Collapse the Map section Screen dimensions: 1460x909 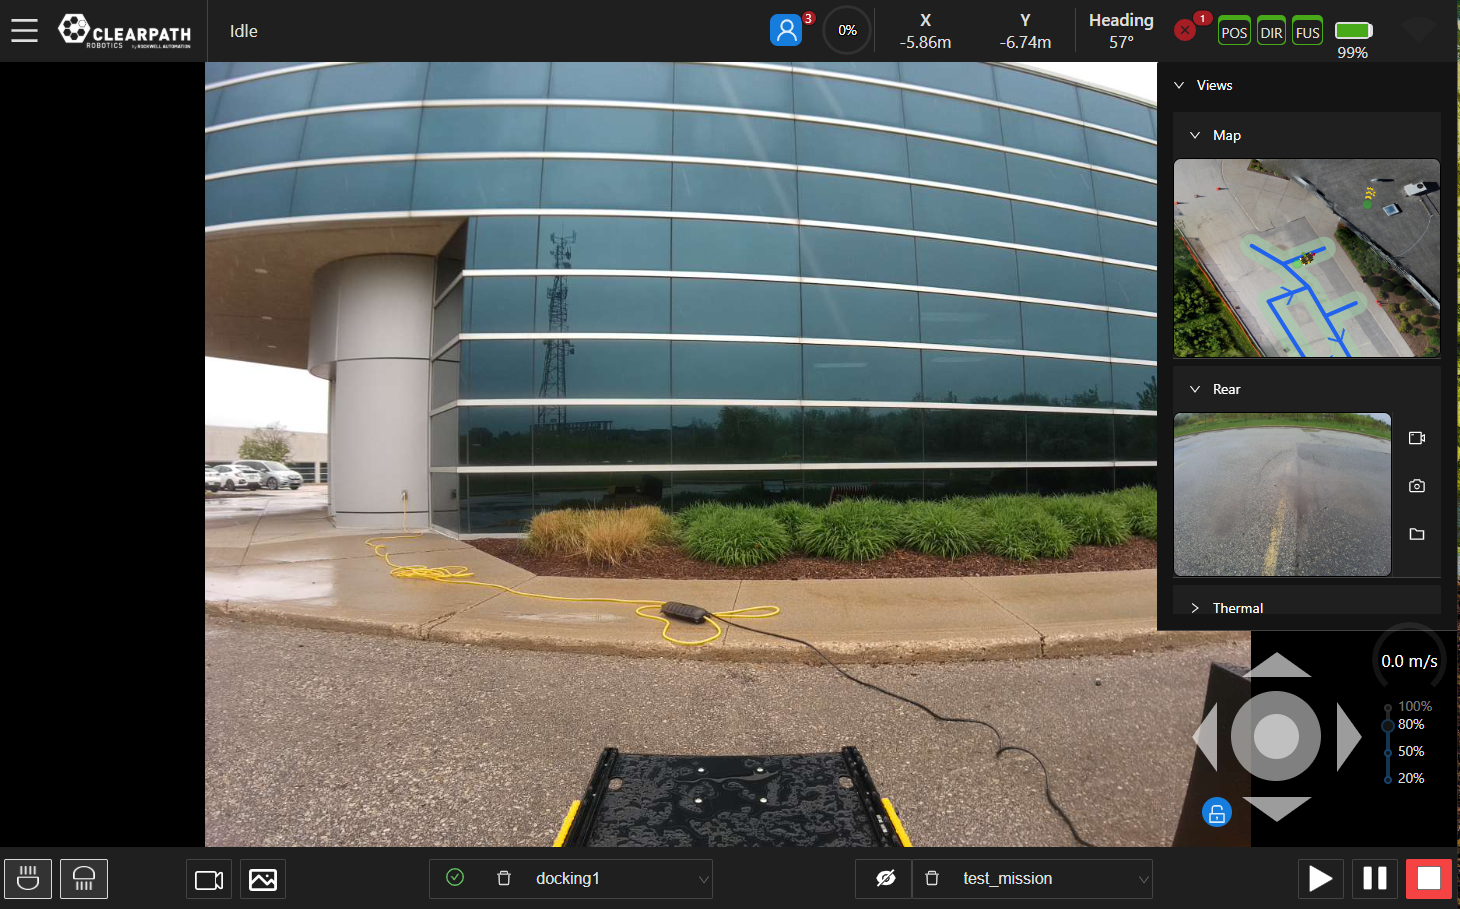click(x=1195, y=135)
